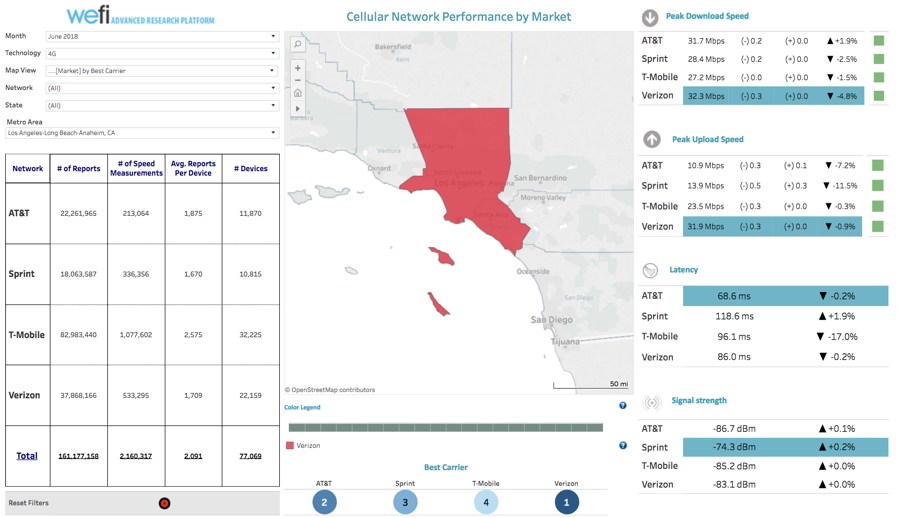This screenshot has height=518, width=897.
Task: Click the Peak Download Speed heading
Action: pyautogui.click(x=707, y=16)
